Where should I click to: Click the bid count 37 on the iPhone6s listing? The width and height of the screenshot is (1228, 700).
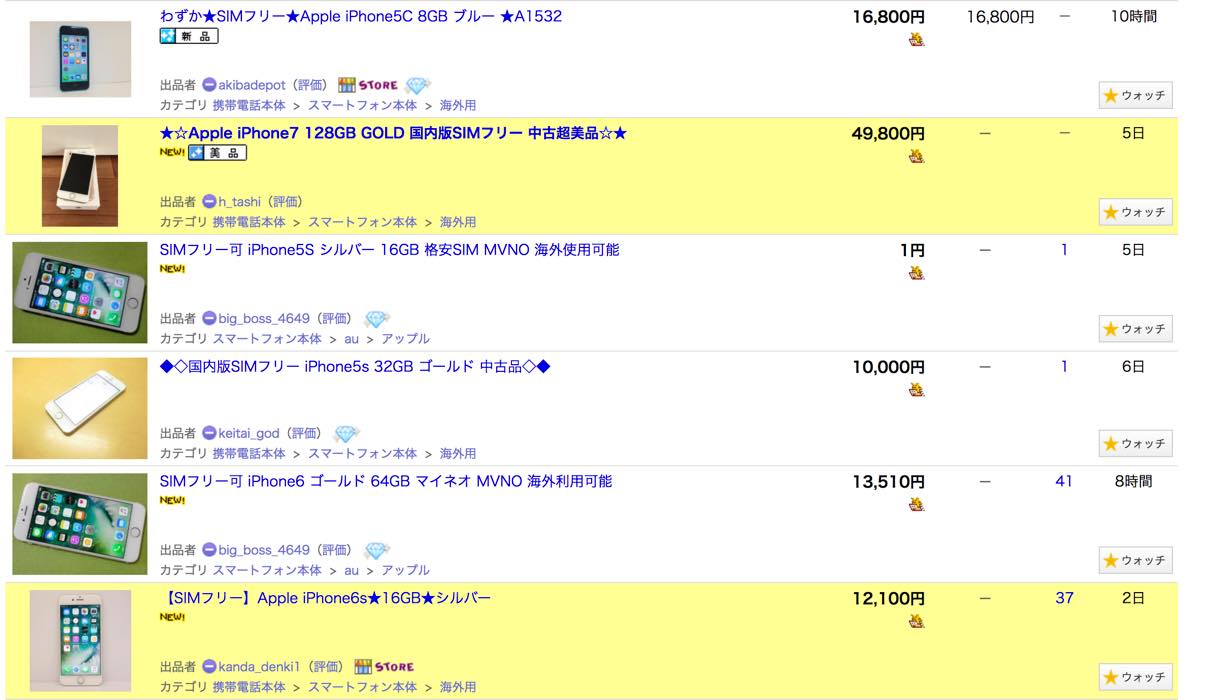point(1064,598)
